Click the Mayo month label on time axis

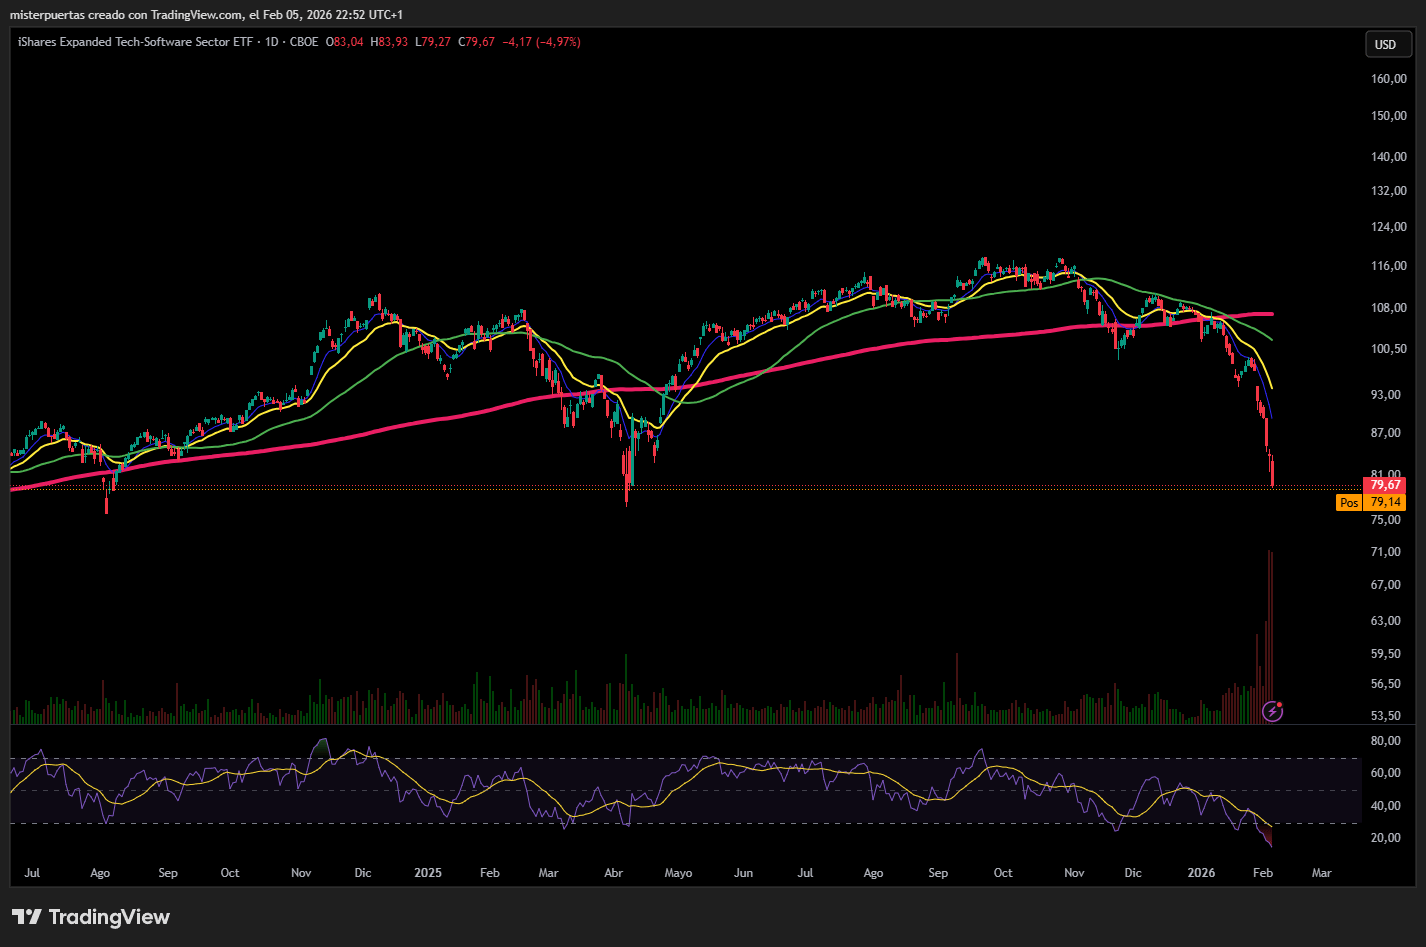678,873
